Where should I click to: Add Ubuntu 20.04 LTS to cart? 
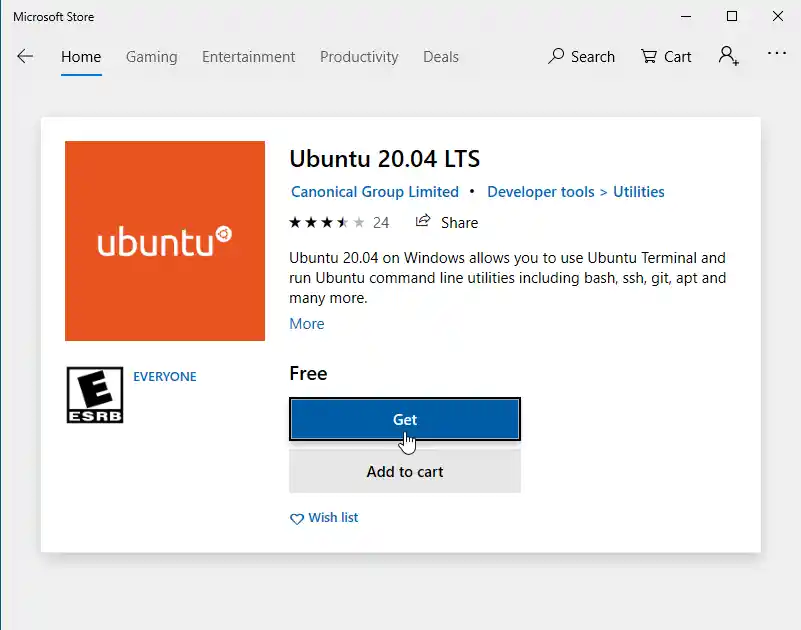click(x=405, y=471)
